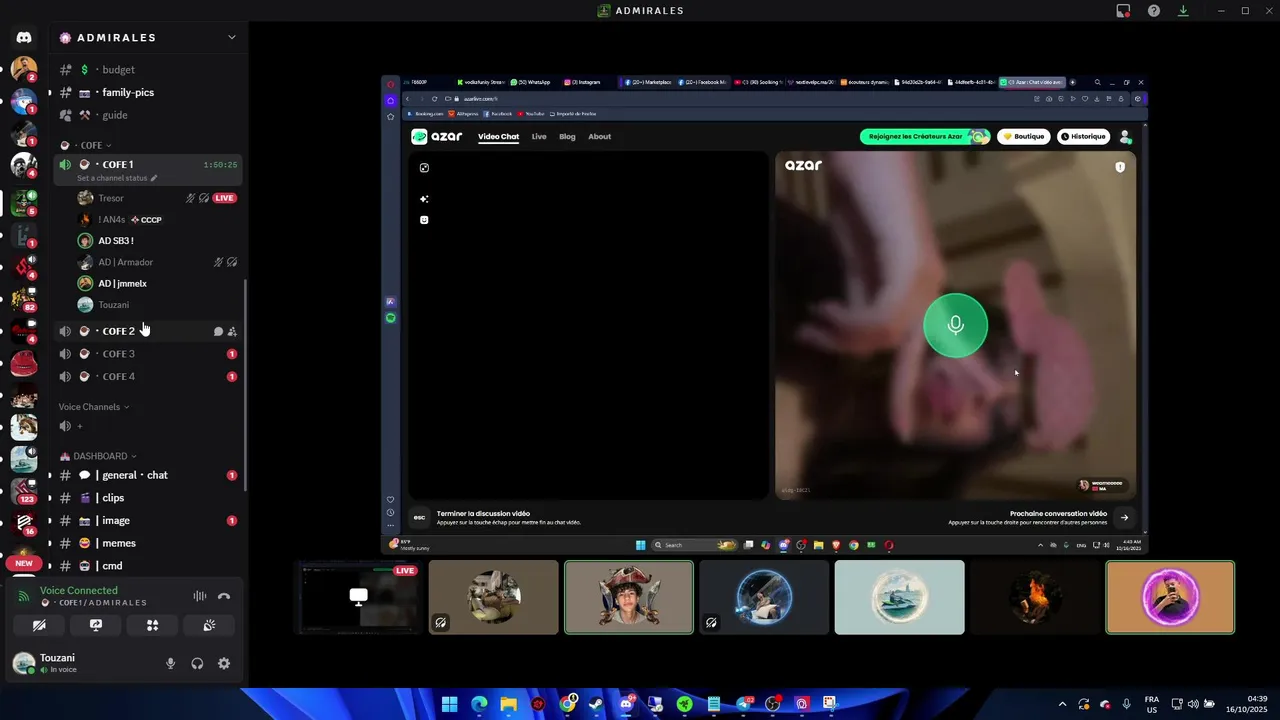
Task: Join the COFE 3 voice channel
Action: (148, 354)
